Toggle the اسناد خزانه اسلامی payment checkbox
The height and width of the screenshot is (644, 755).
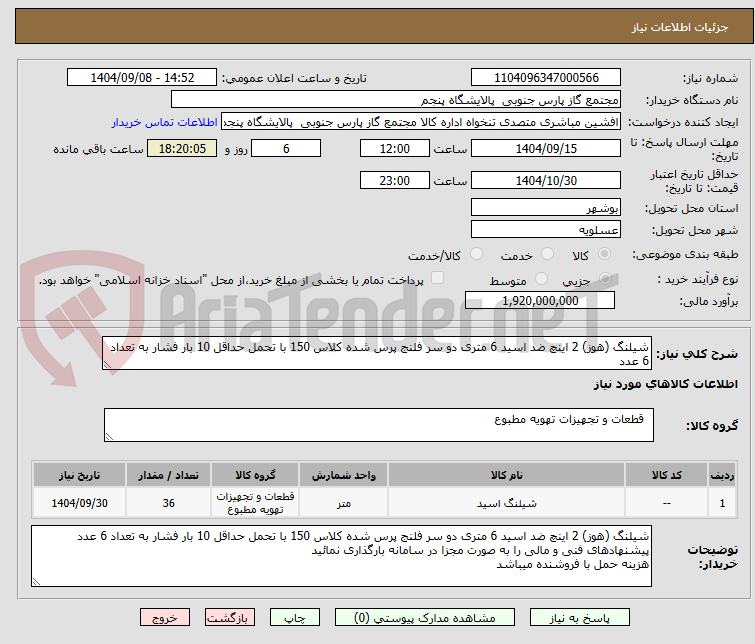click(x=437, y=278)
